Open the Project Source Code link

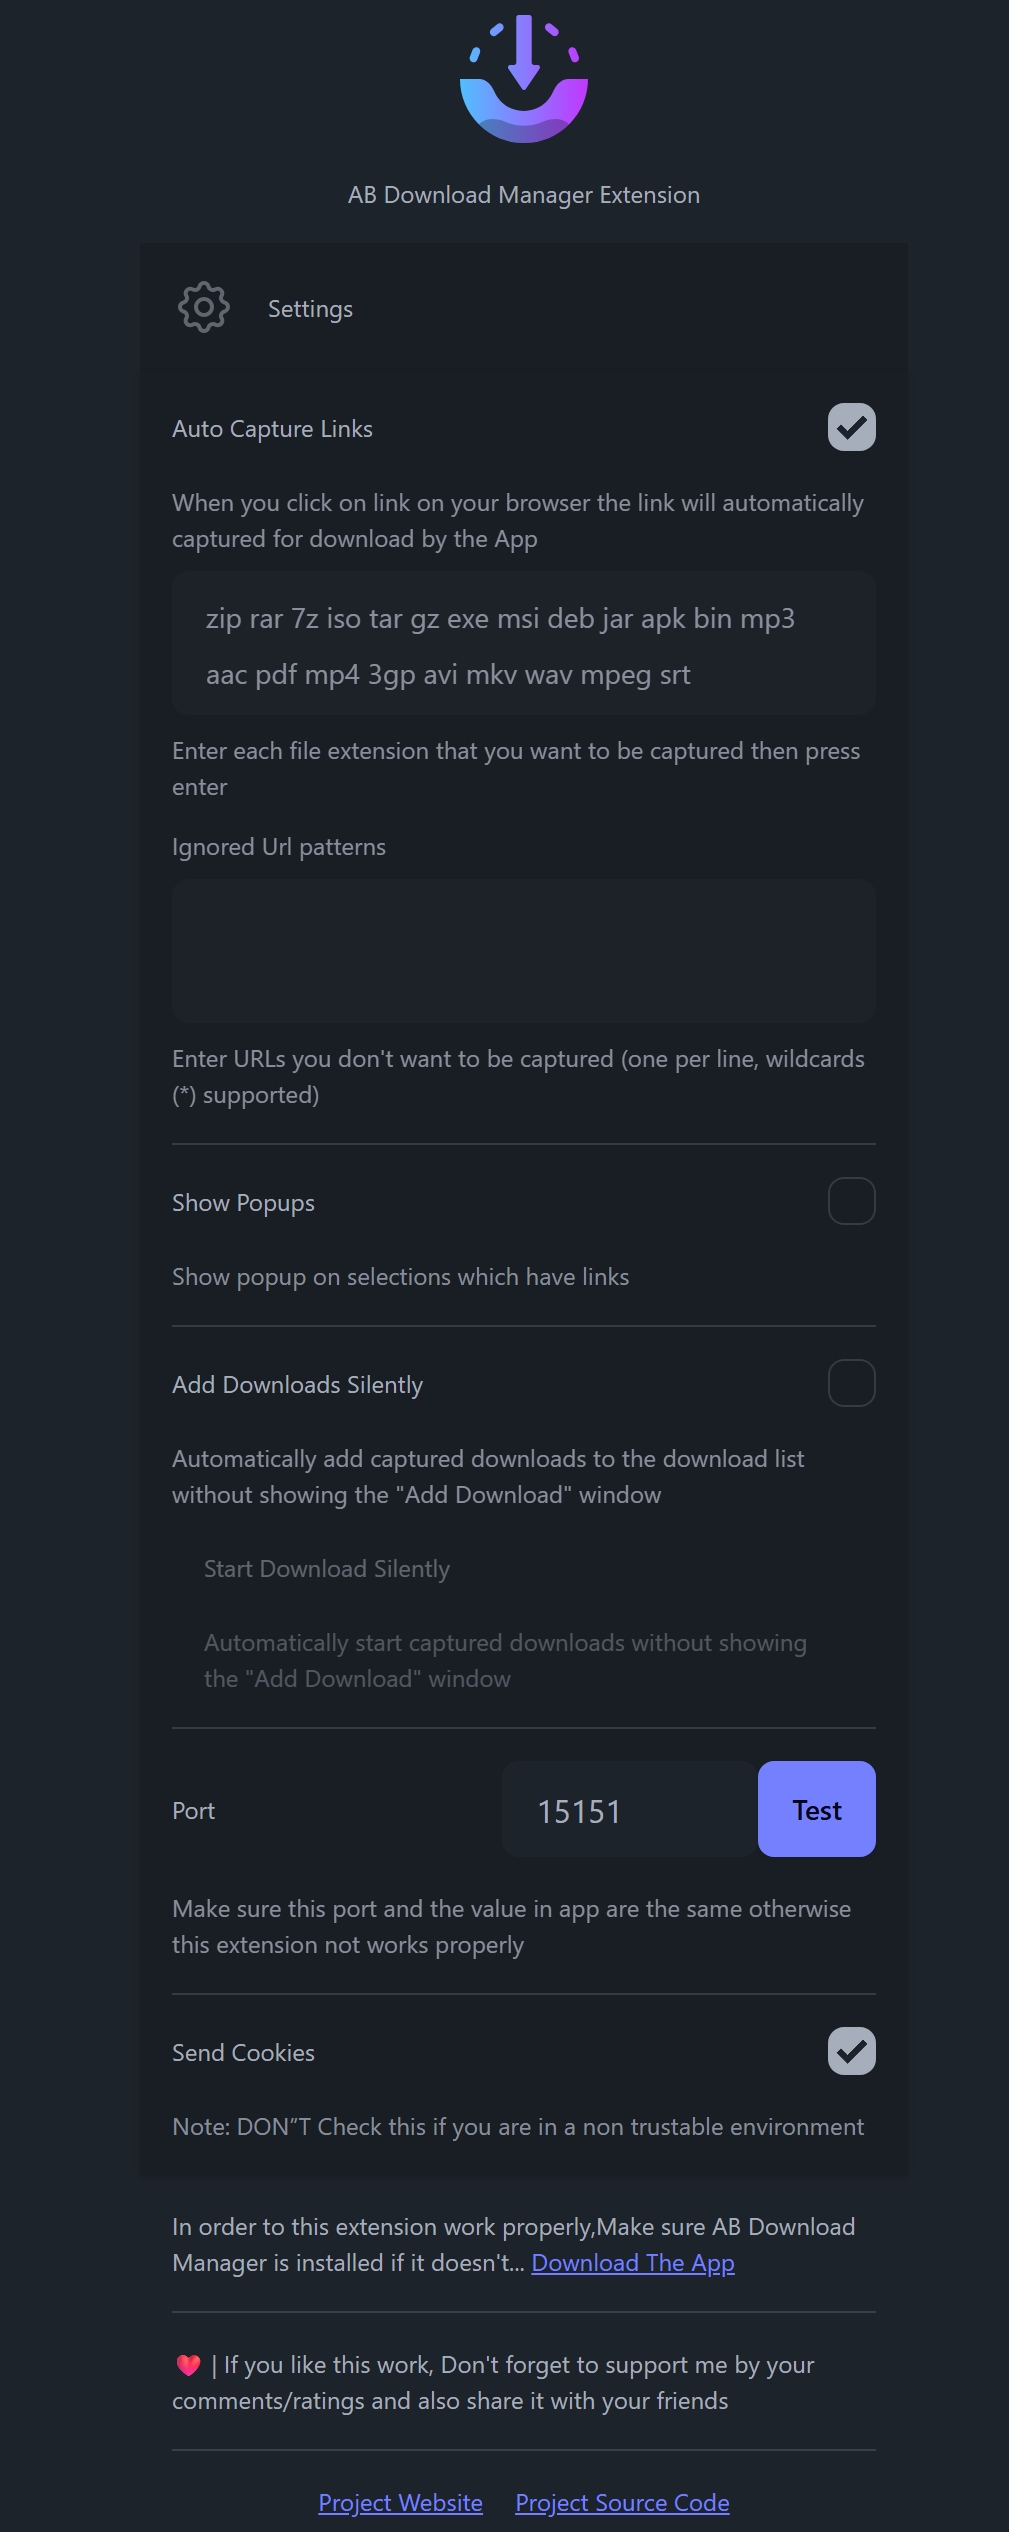coord(622,2503)
